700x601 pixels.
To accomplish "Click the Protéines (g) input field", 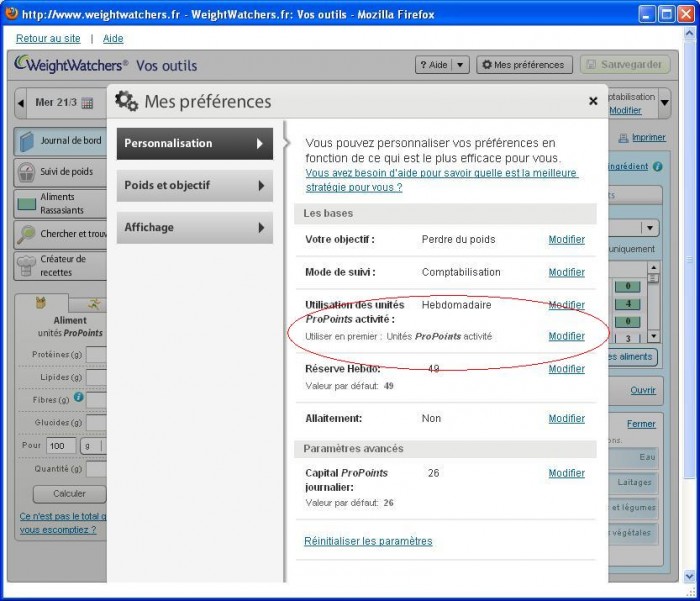I will click(96, 355).
